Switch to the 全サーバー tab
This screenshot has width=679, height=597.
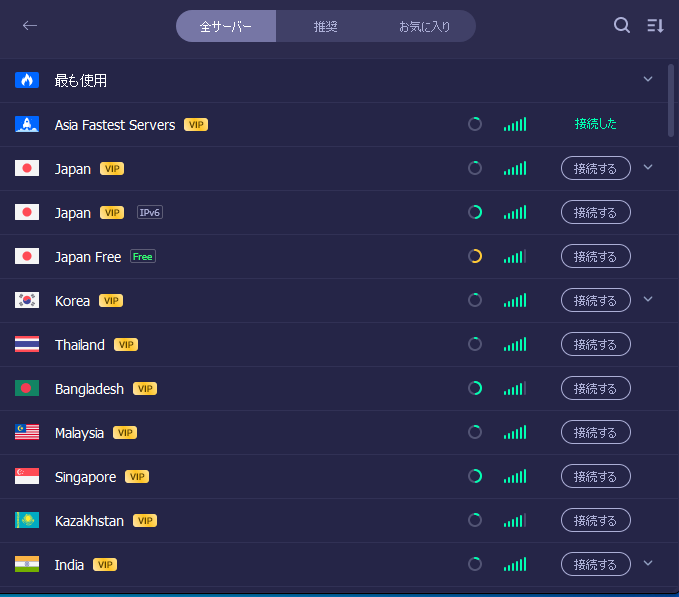tap(226, 27)
